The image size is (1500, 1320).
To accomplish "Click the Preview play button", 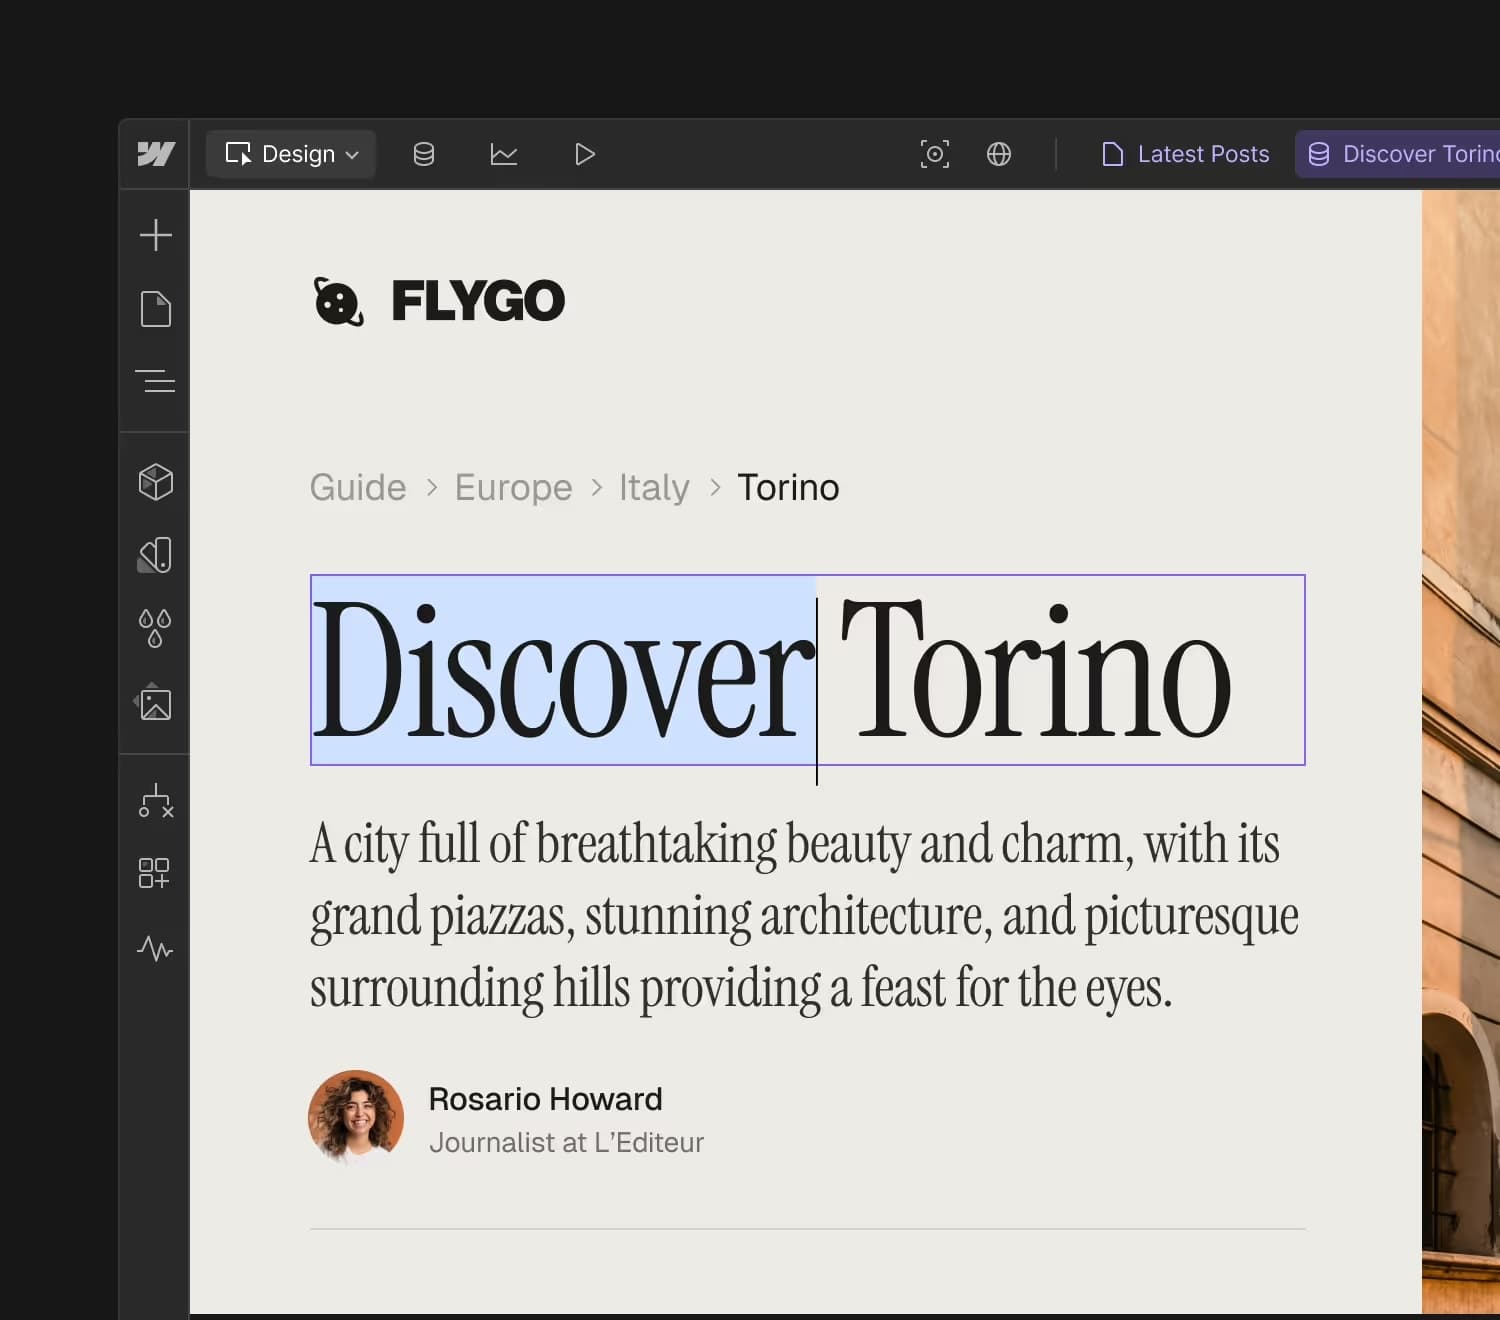I will point(585,154).
